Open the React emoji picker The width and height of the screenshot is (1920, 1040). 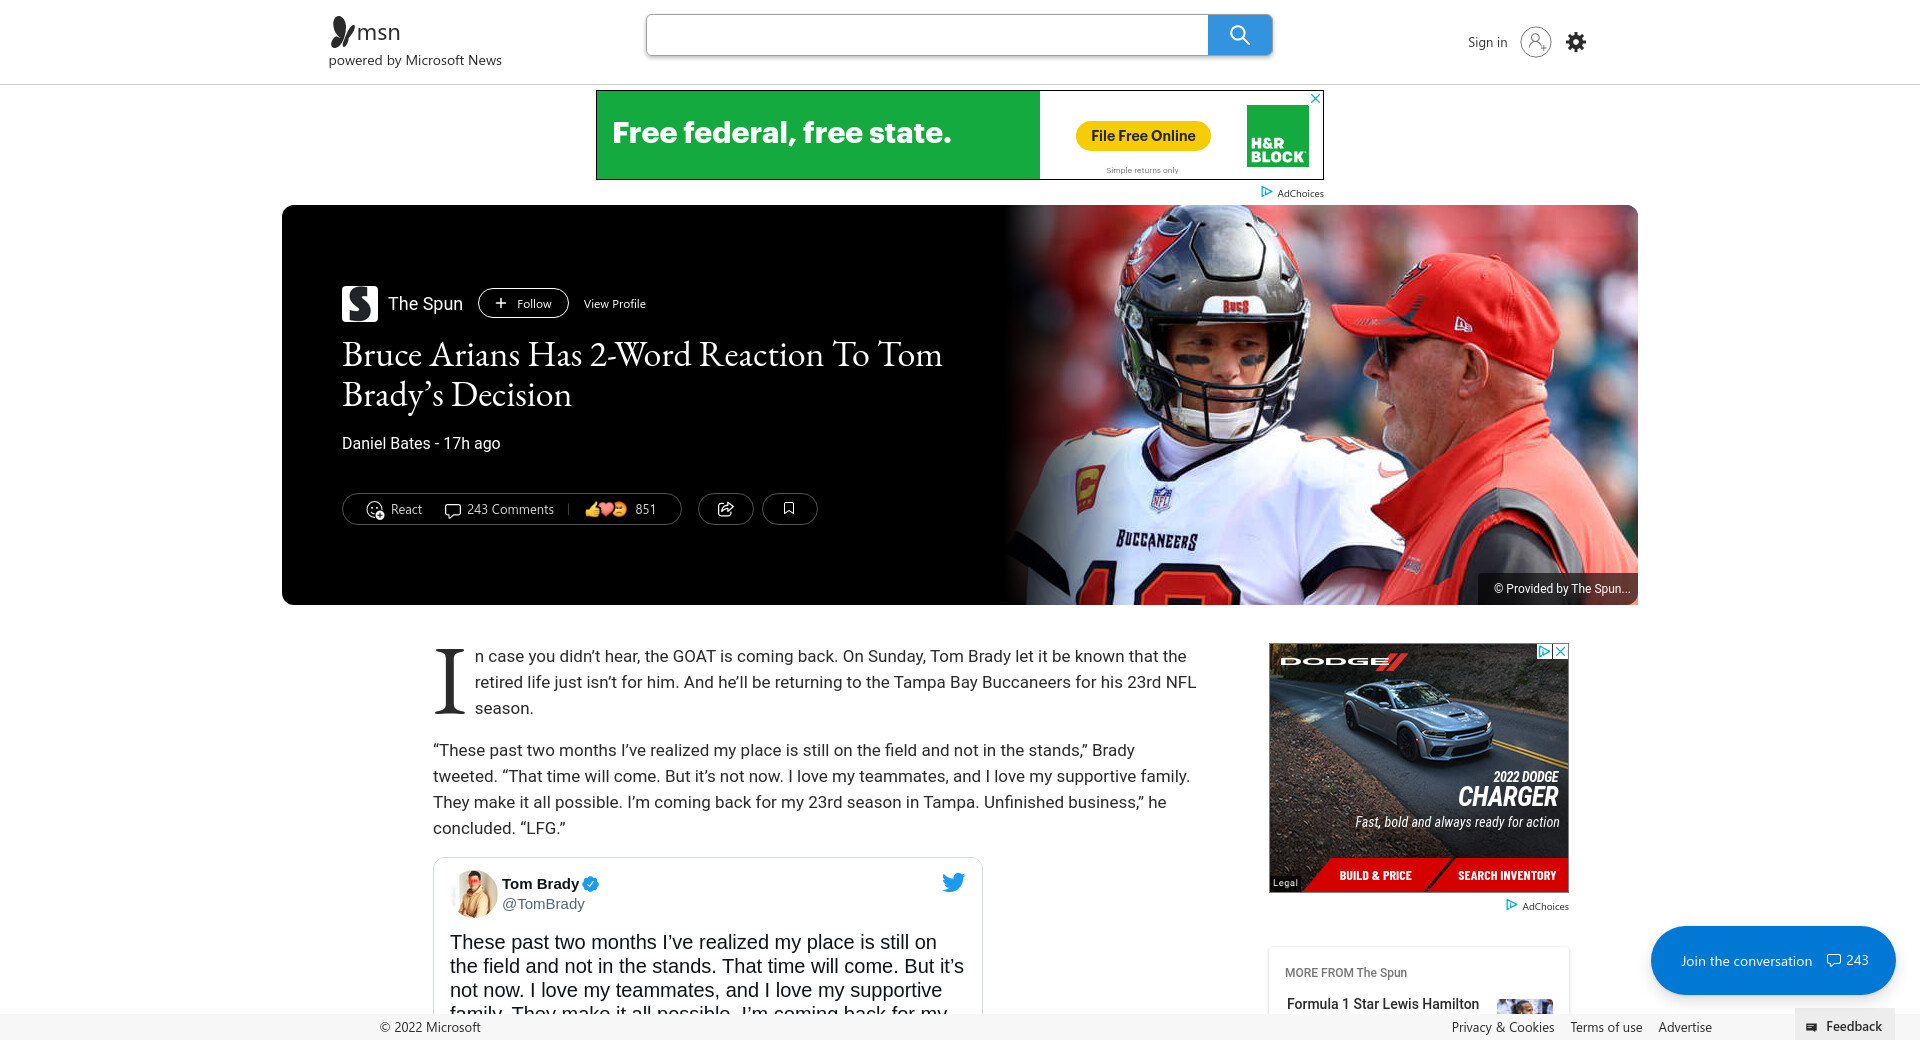[394, 509]
